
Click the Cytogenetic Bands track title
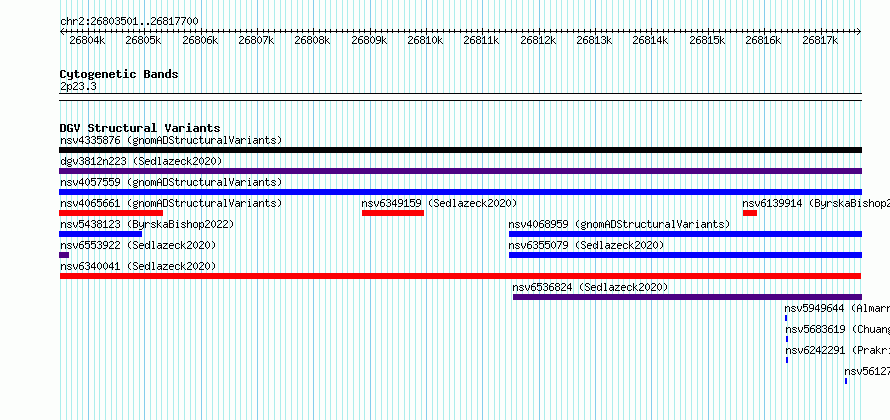coord(119,74)
